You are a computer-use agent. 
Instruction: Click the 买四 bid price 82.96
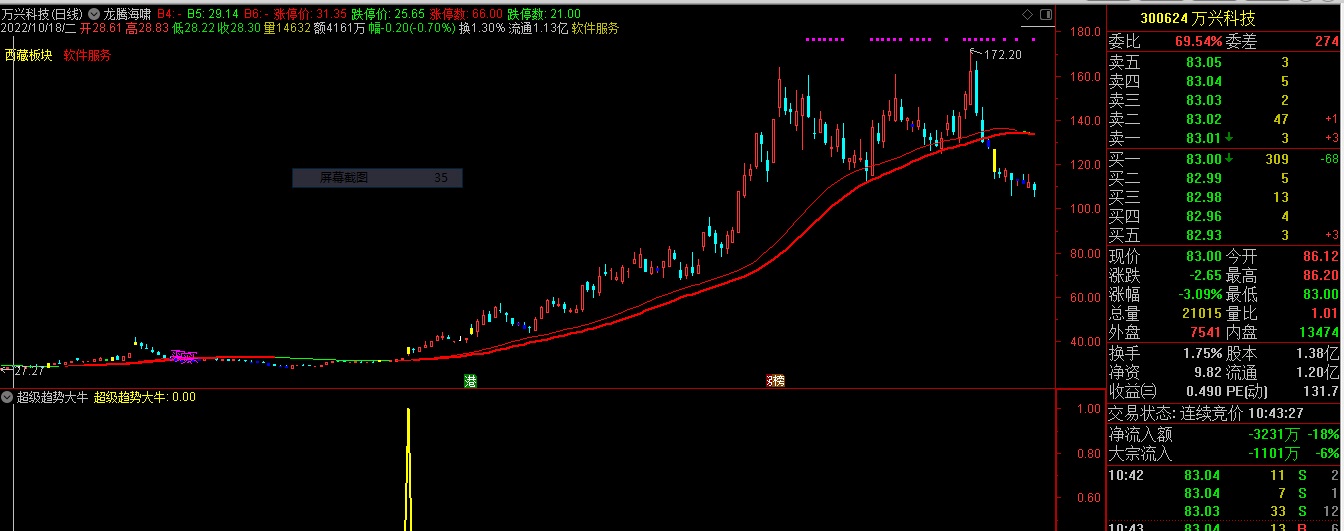pos(1203,216)
